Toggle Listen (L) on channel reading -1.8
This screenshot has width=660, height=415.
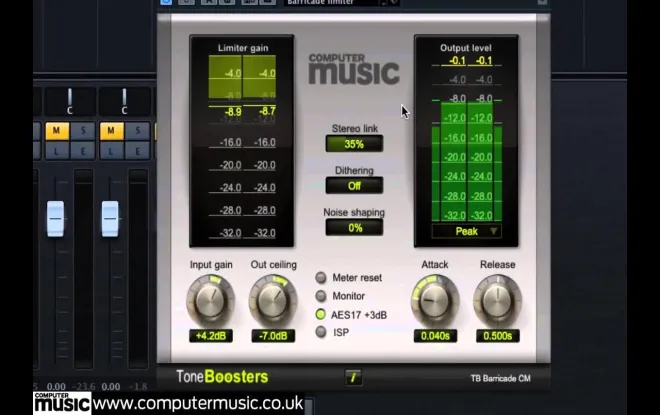[111, 151]
